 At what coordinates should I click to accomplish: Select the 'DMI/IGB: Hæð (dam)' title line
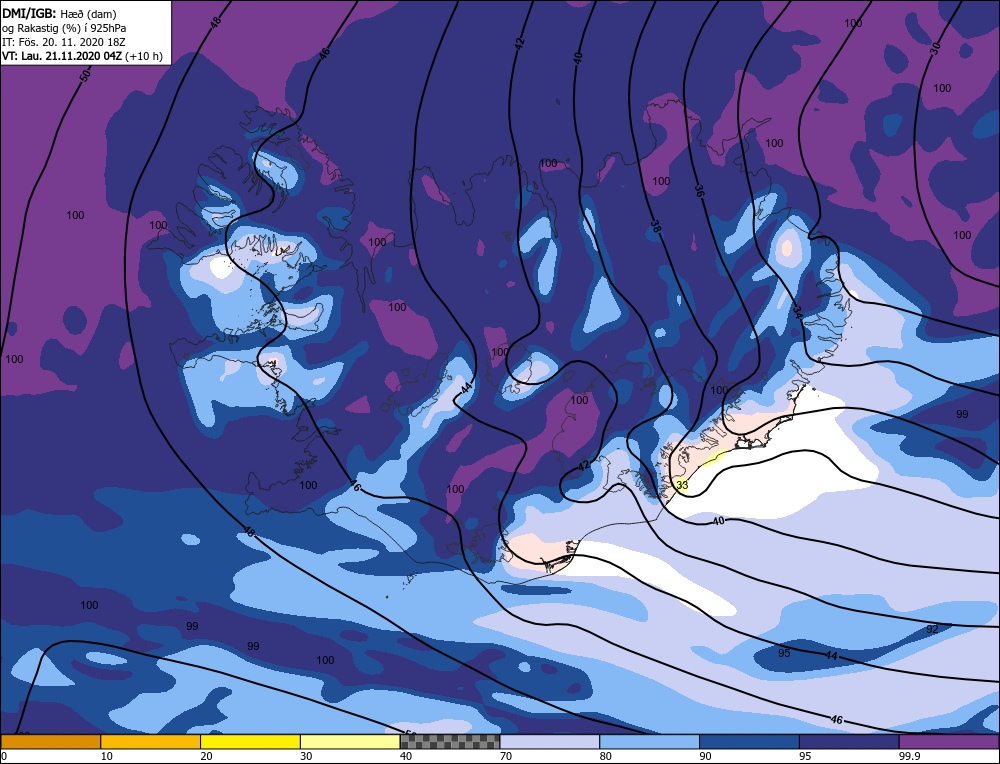(59, 13)
